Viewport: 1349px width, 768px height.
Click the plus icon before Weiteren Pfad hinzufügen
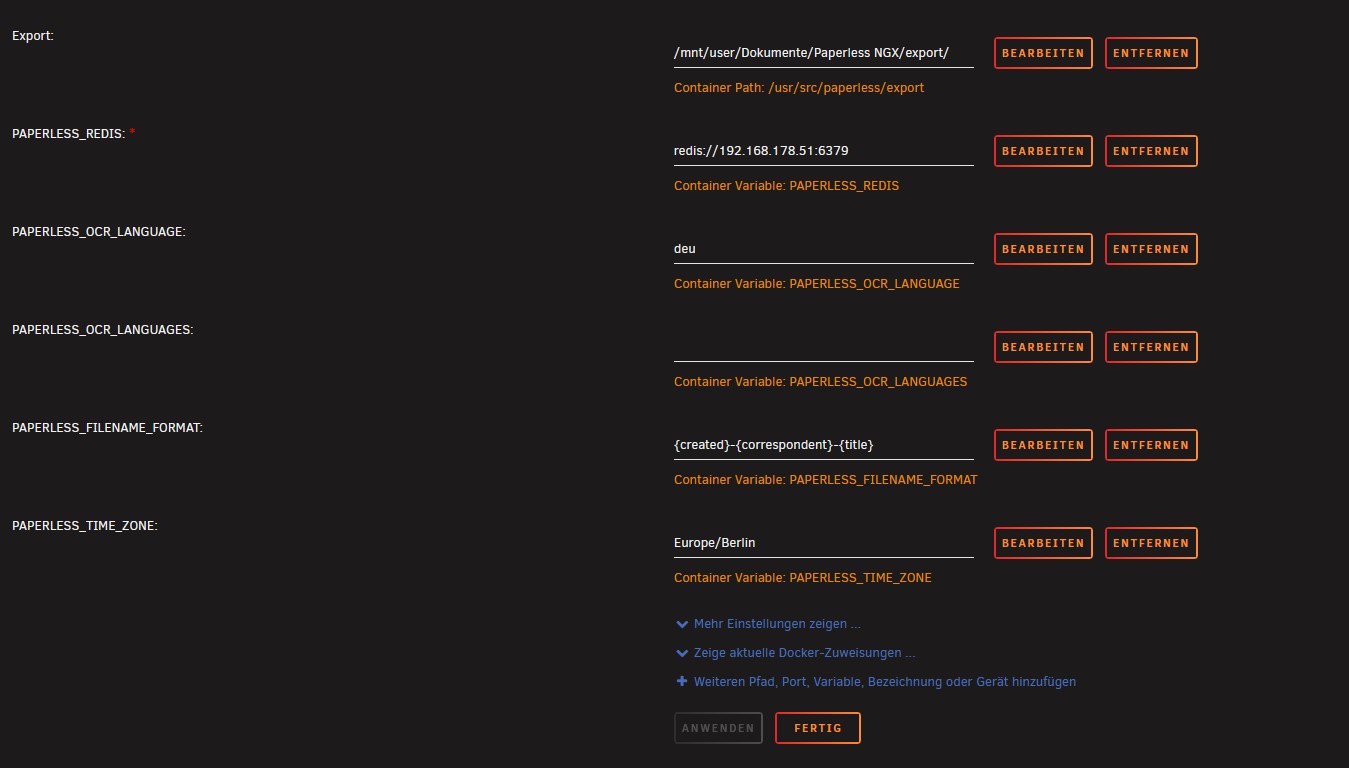point(682,681)
